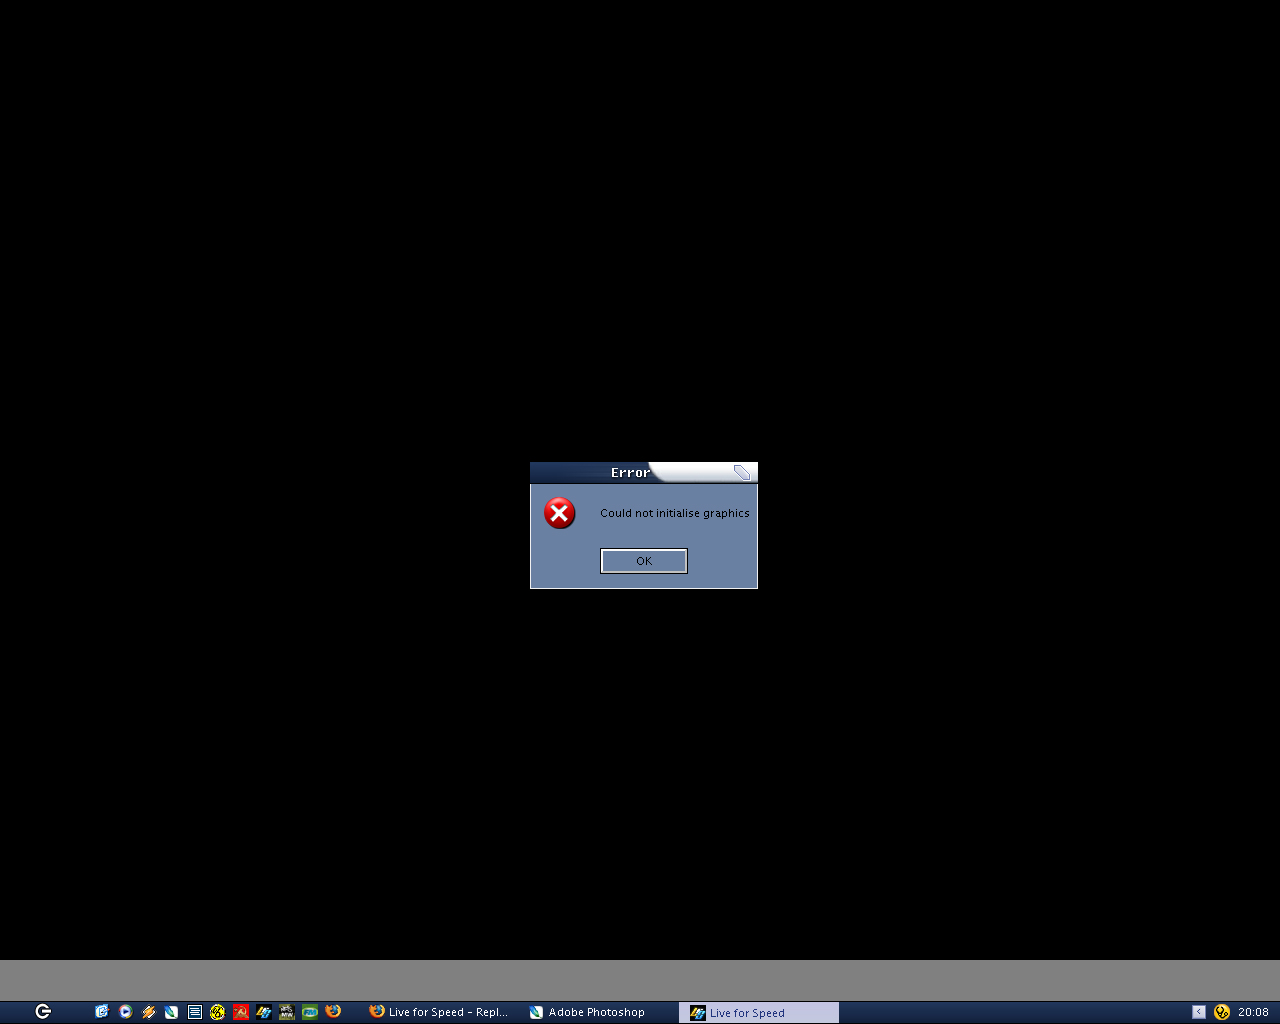Click the green FM quick launch icon

coord(310,1012)
